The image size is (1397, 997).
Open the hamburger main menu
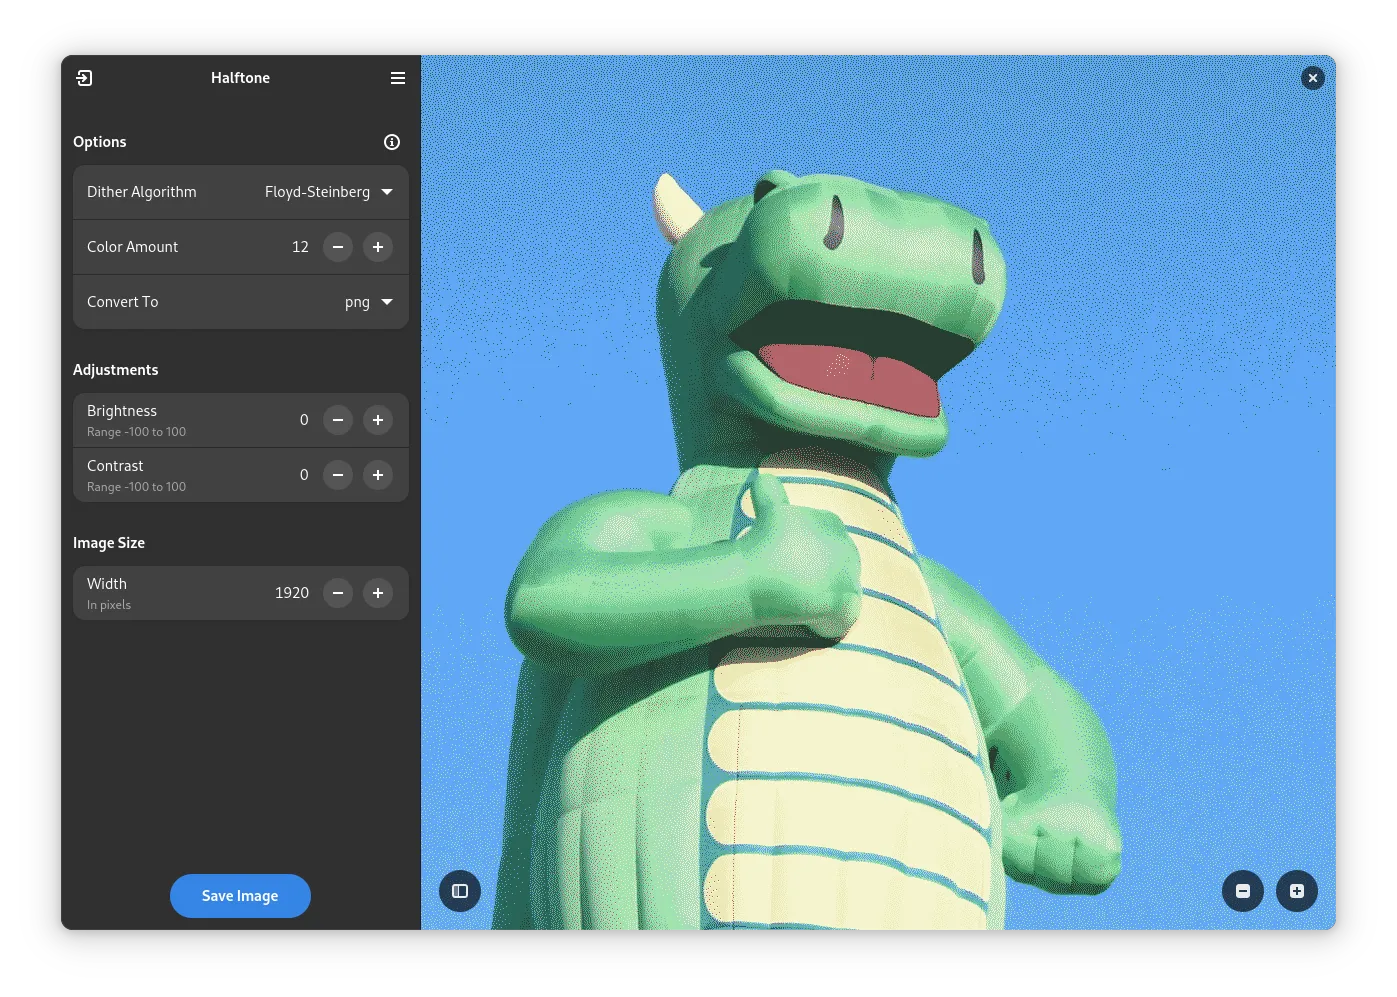398,78
